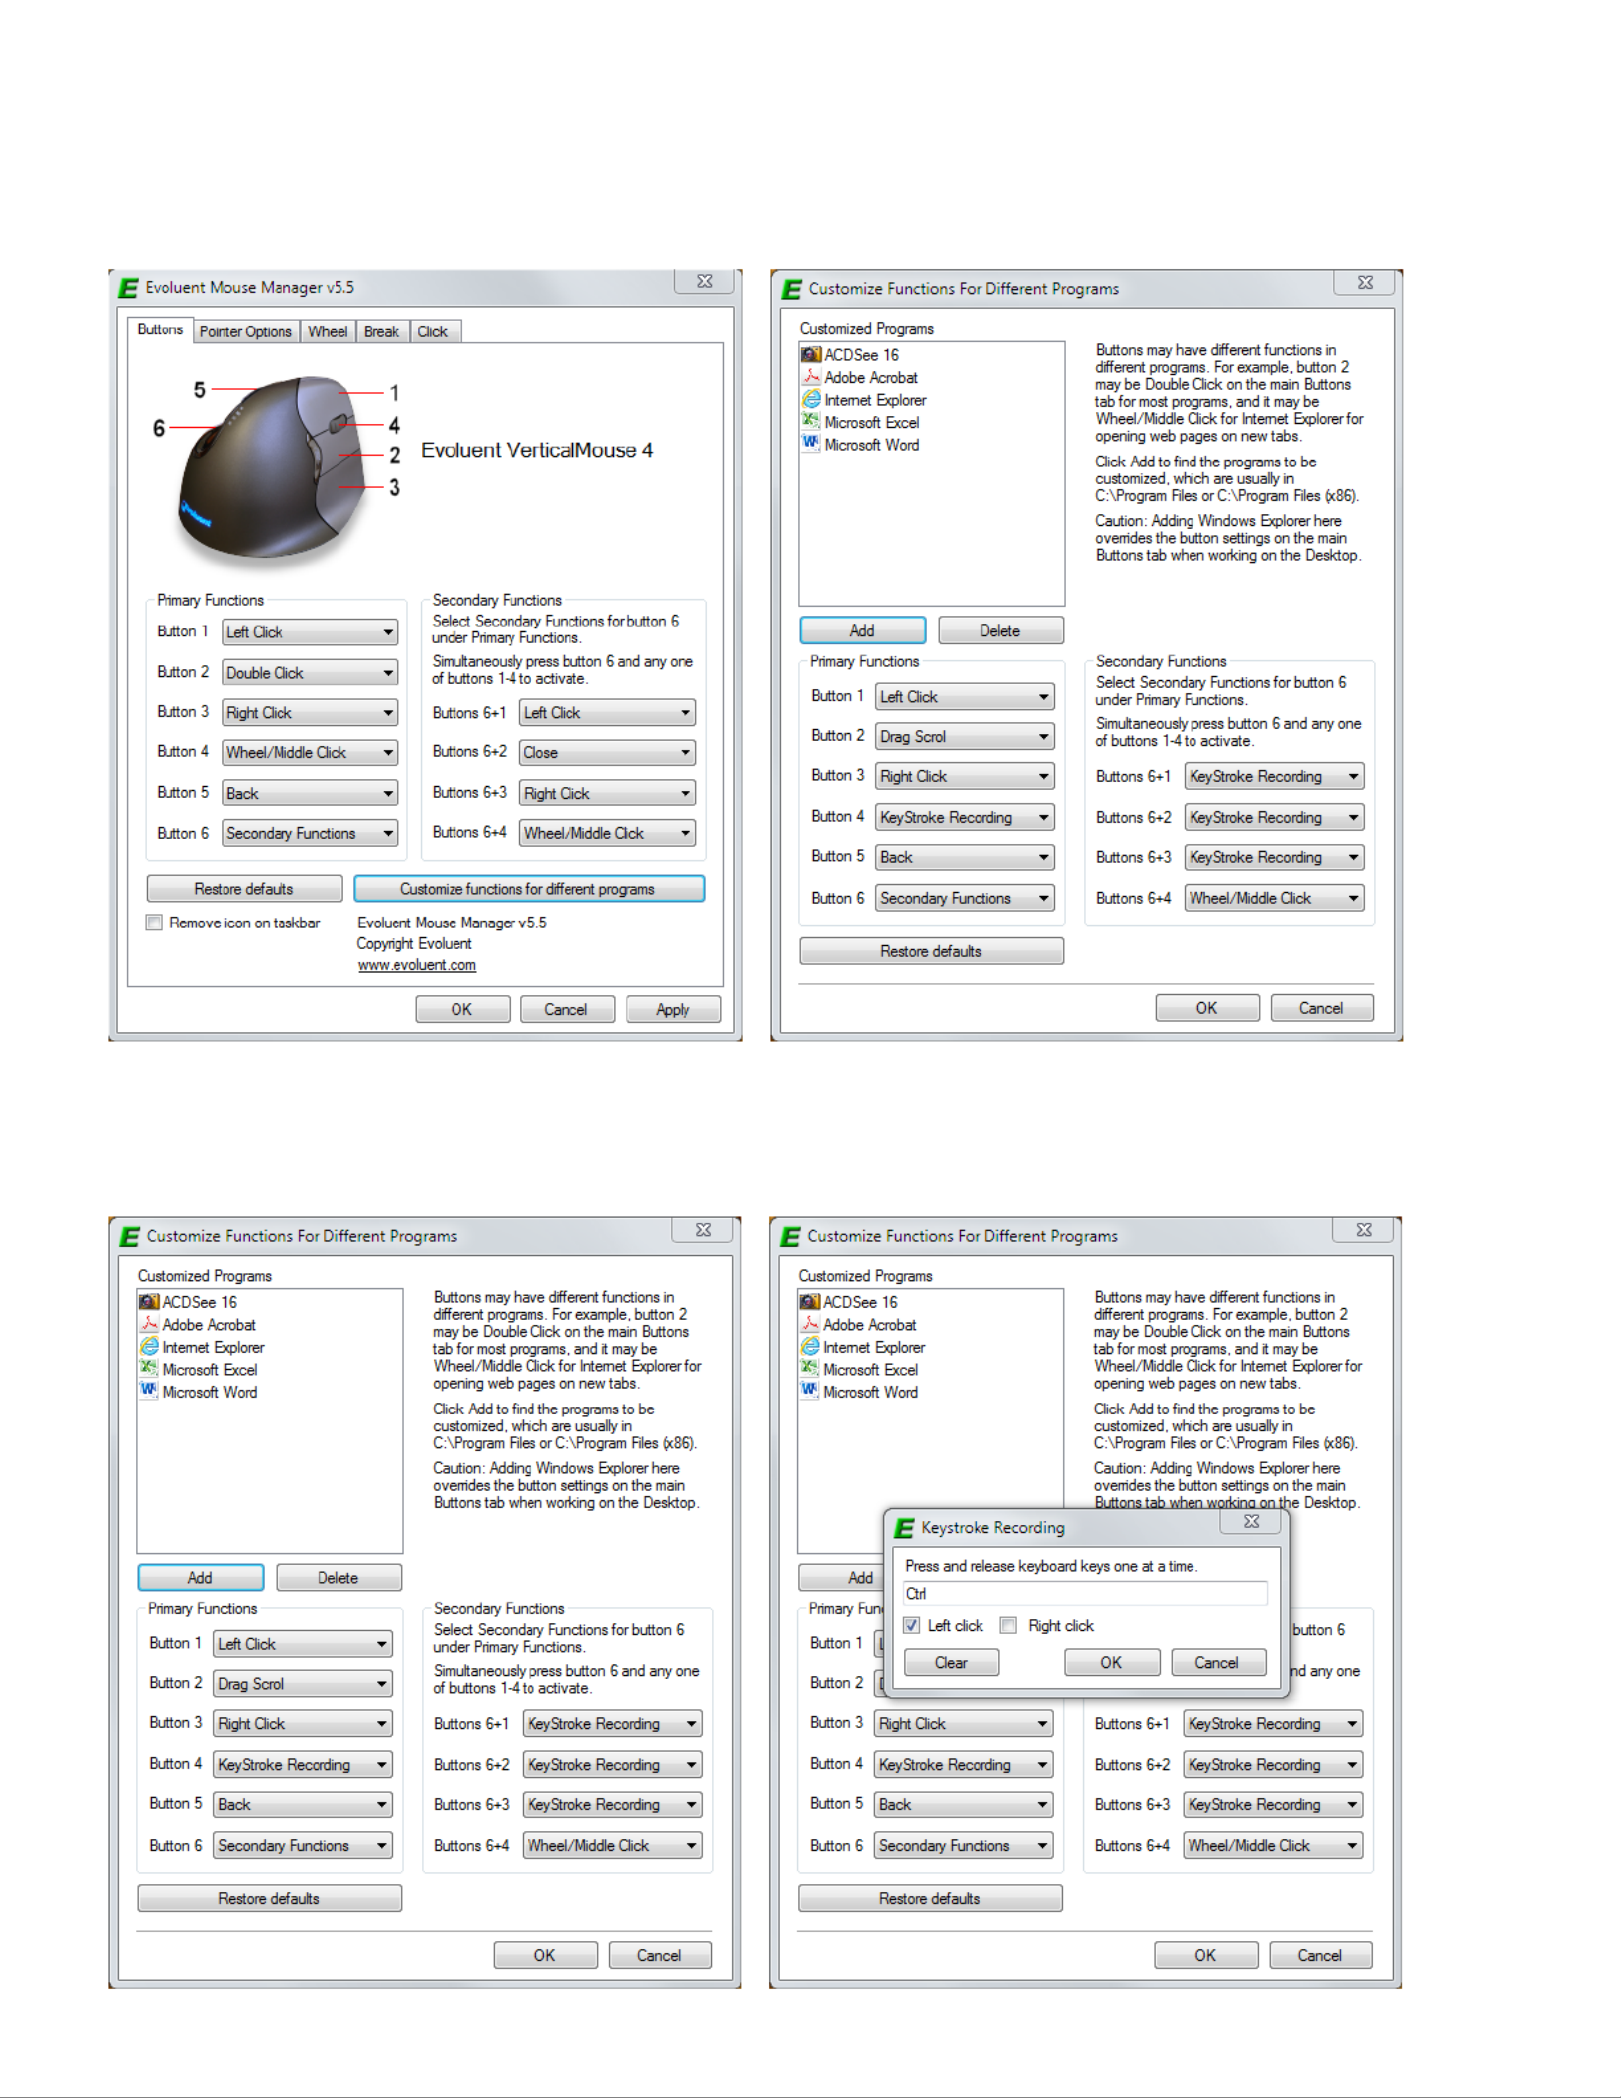The image size is (1621, 2098).
Task: Click Delete in upper-right Customize Functions window
Action: tap(1000, 630)
